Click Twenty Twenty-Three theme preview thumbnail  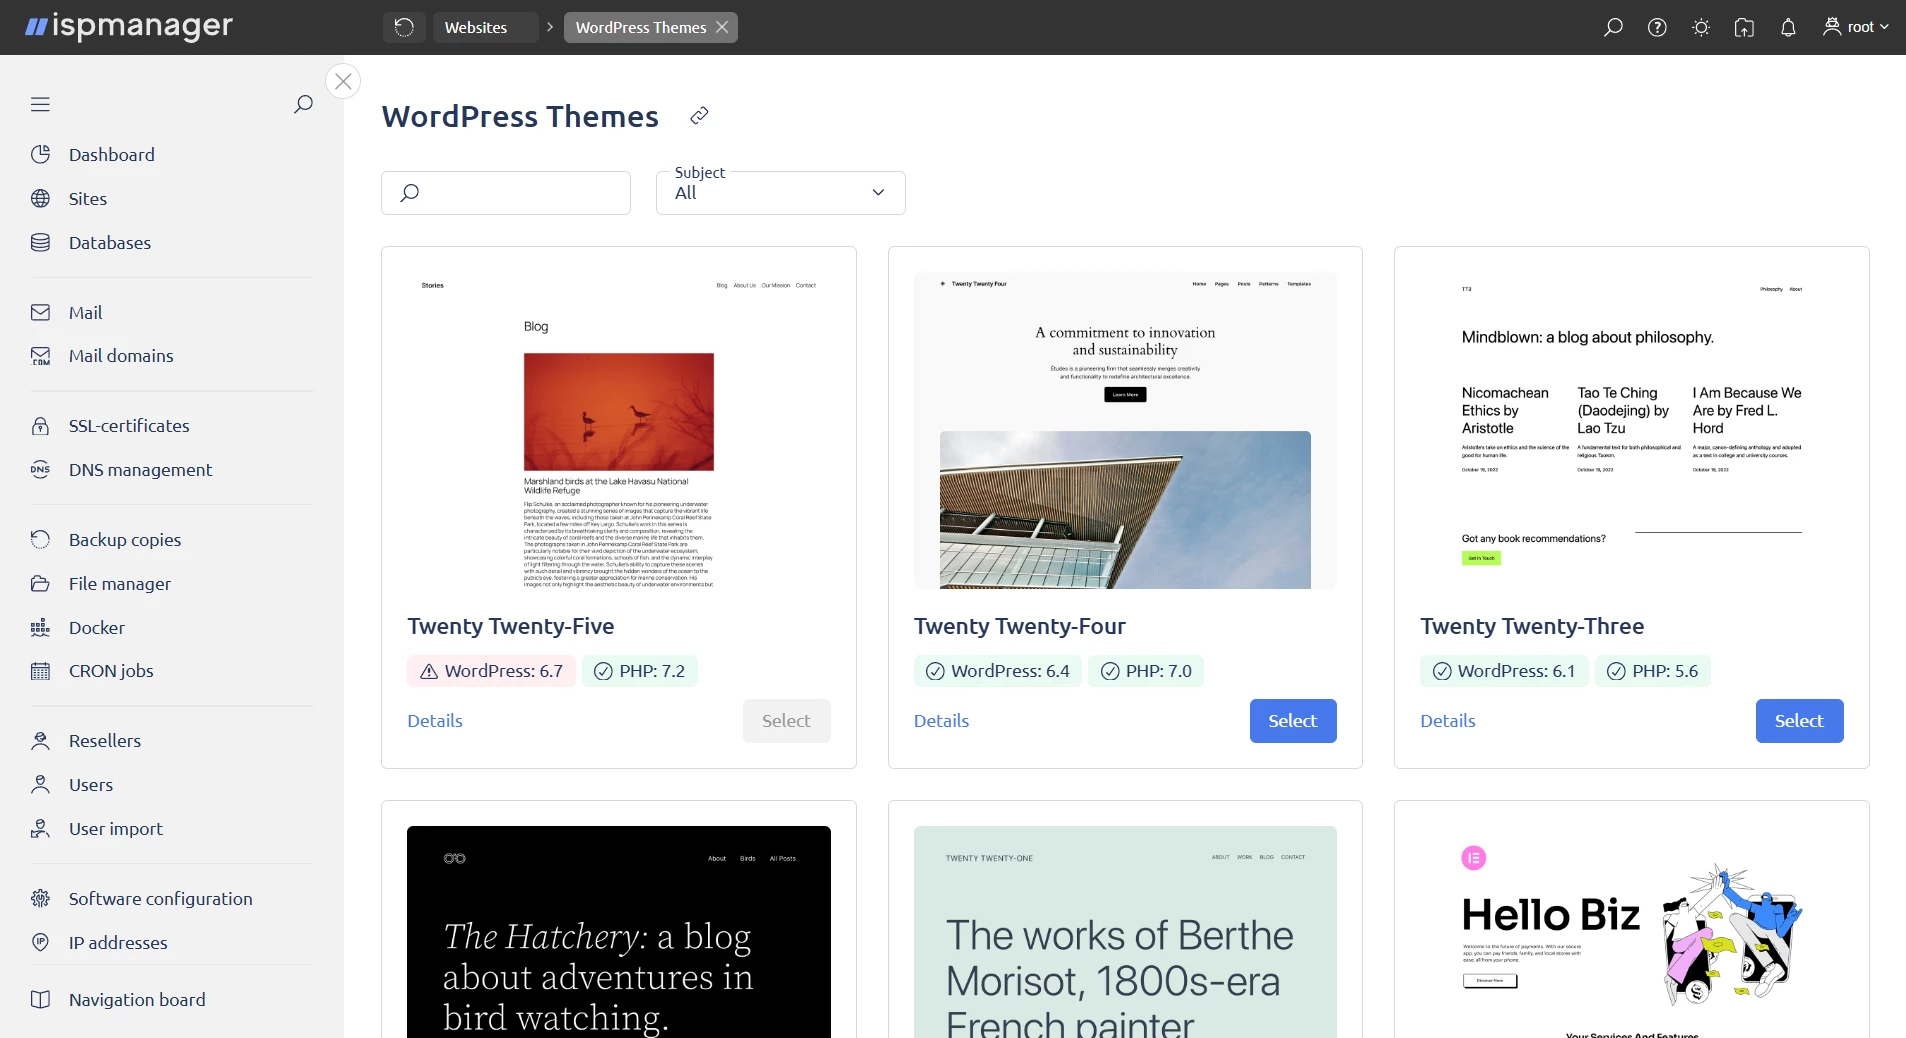tap(1632, 431)
